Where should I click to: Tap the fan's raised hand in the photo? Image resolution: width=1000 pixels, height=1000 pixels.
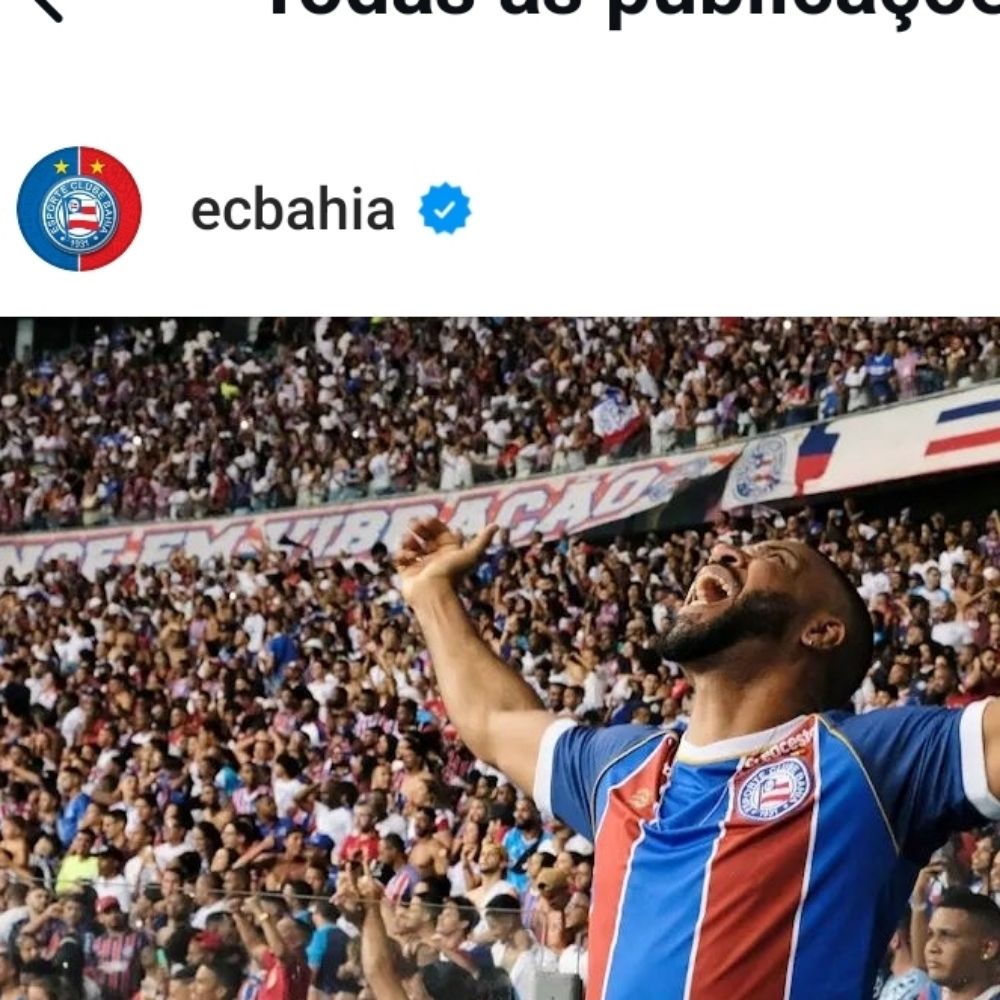(439, 549)
